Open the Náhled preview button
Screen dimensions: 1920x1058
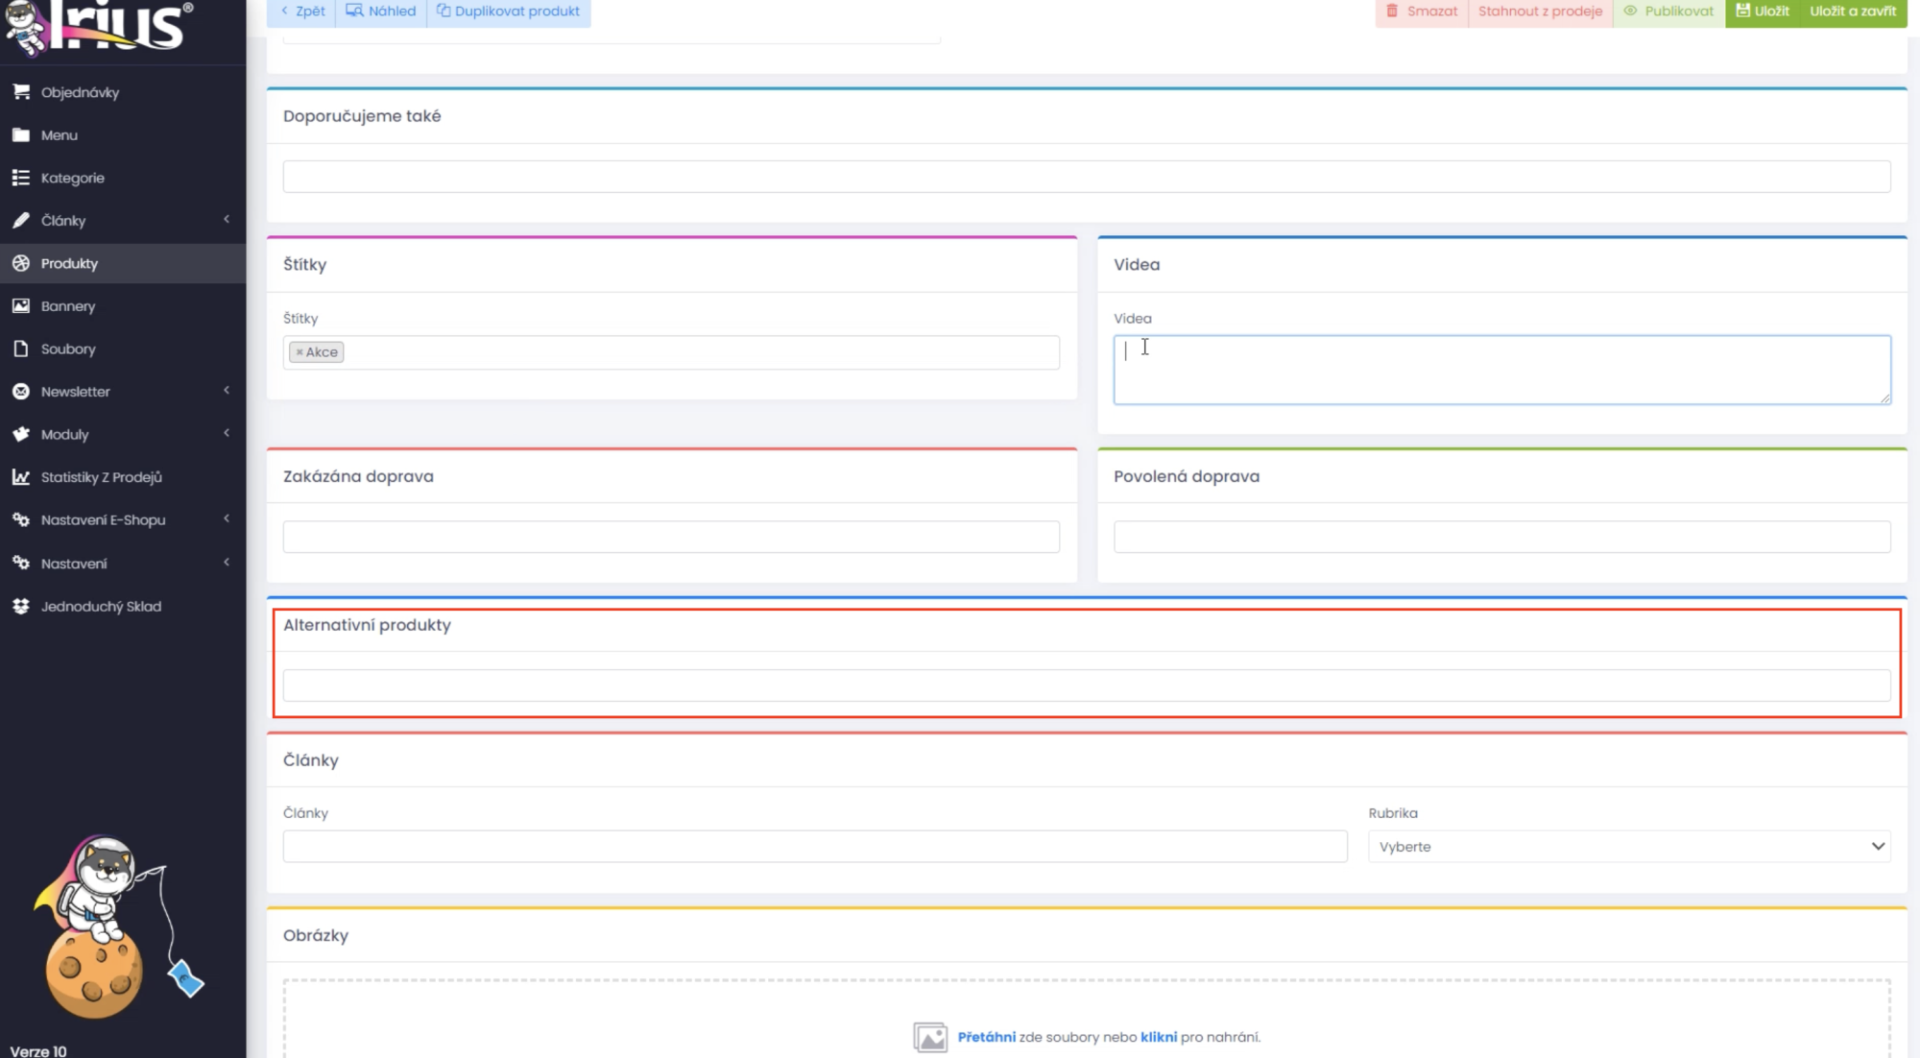click(x=381, y=12)
